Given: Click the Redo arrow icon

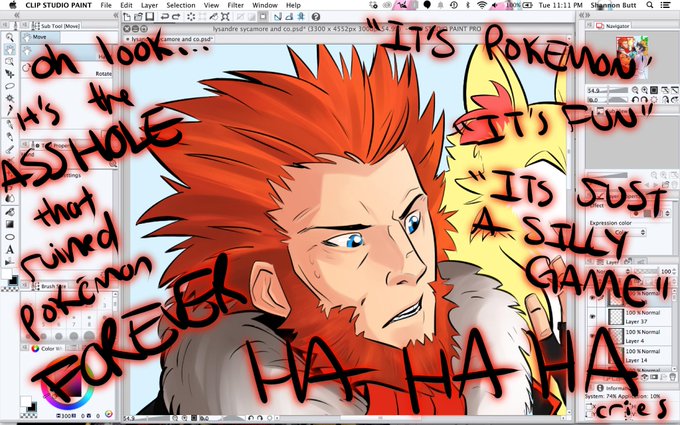Looking at the screenshot, I should coord(175,17).
